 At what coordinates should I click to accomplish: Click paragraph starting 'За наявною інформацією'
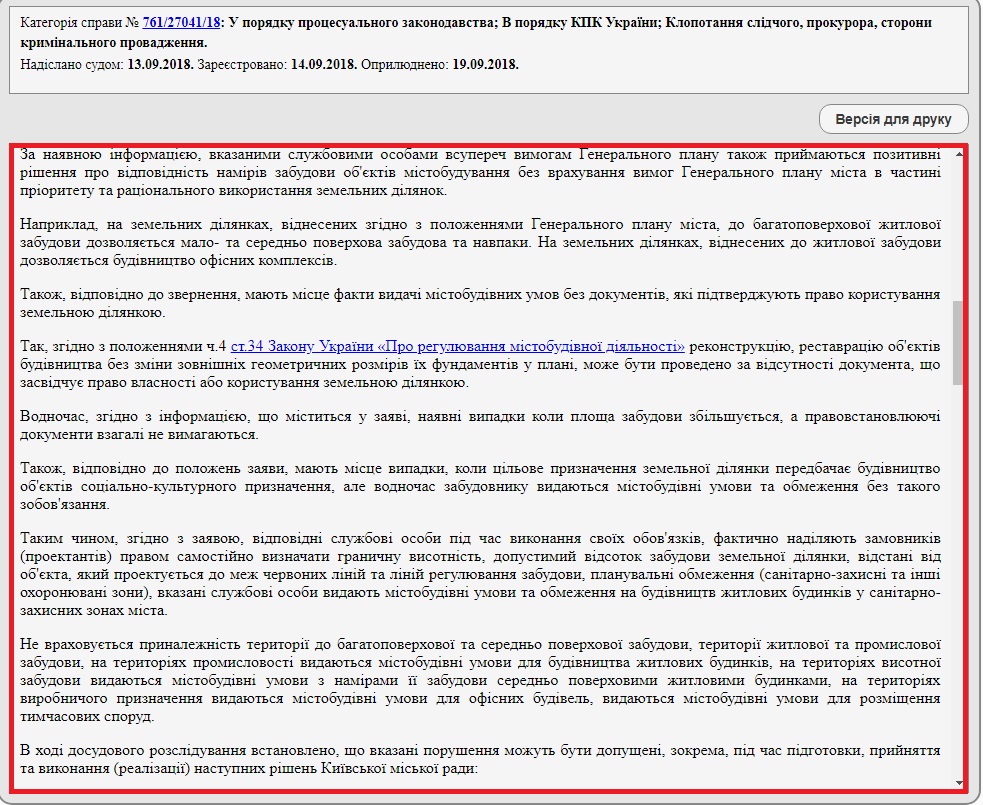pos(480,172)
